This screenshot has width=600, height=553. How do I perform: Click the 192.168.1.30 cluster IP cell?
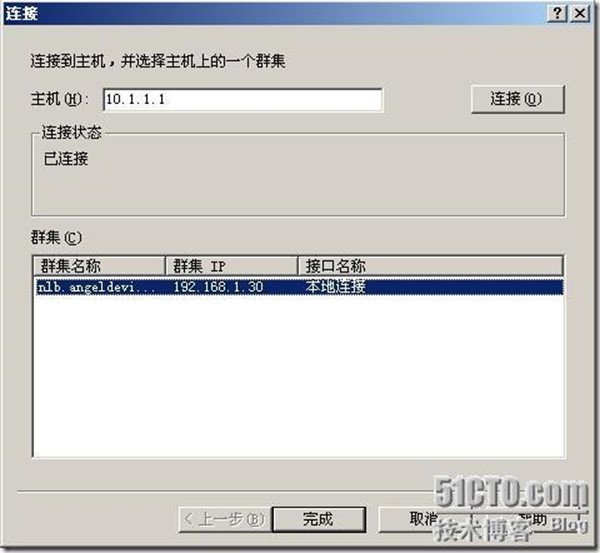(x=218, y=287)
